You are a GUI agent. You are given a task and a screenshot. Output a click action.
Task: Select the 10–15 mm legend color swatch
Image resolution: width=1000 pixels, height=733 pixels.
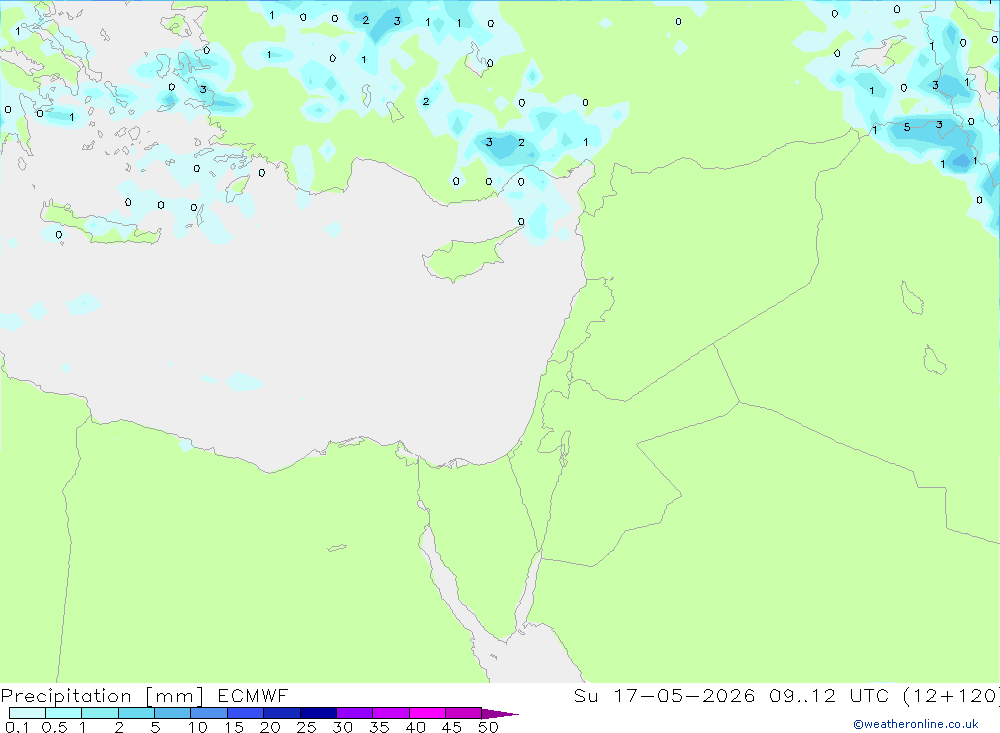[x=209, y=713]
